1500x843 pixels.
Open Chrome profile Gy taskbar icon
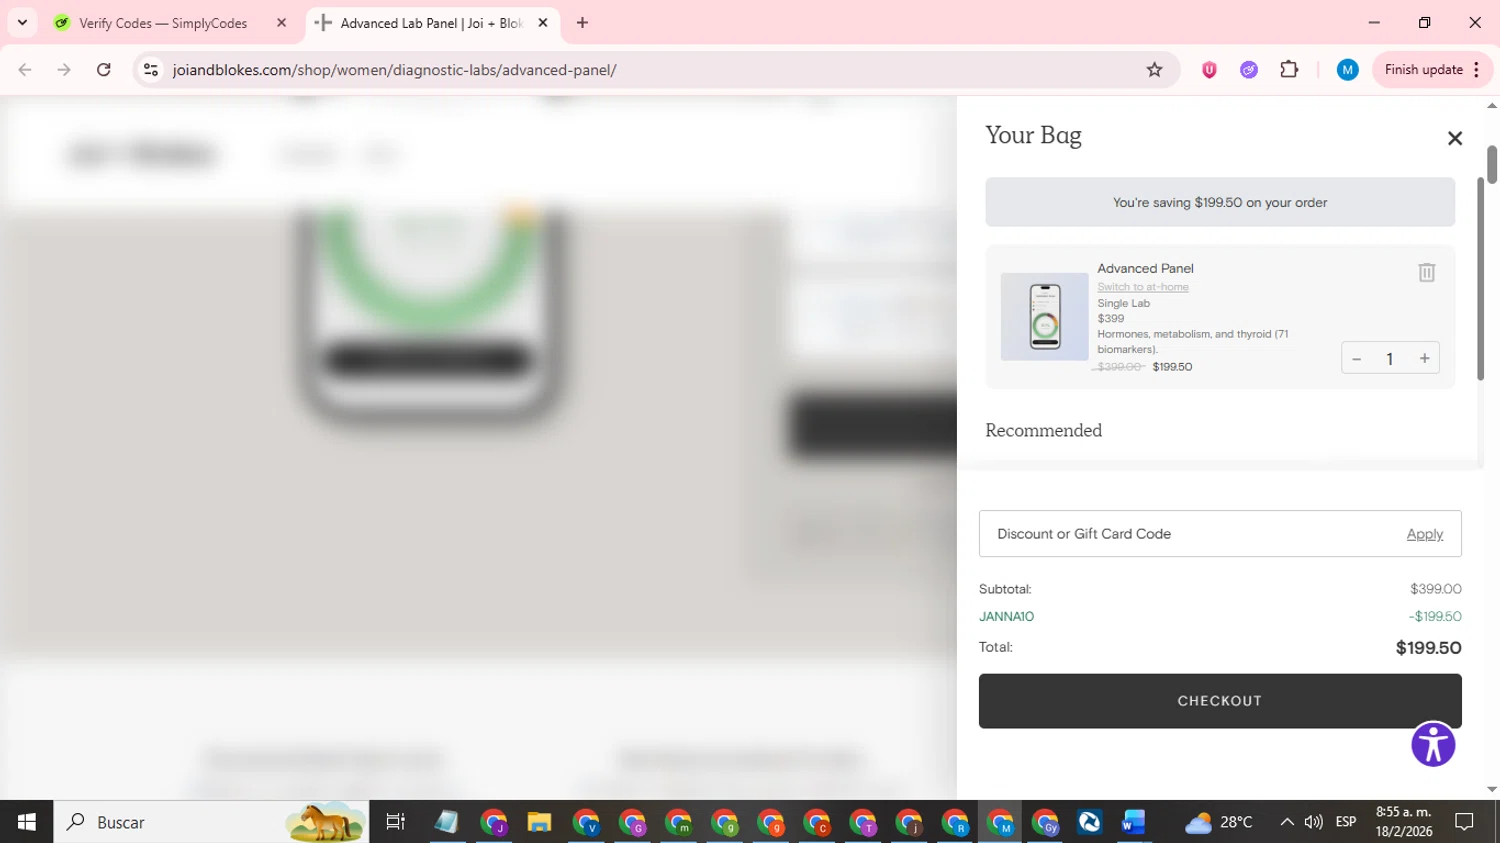click(x=1045, y=822)
